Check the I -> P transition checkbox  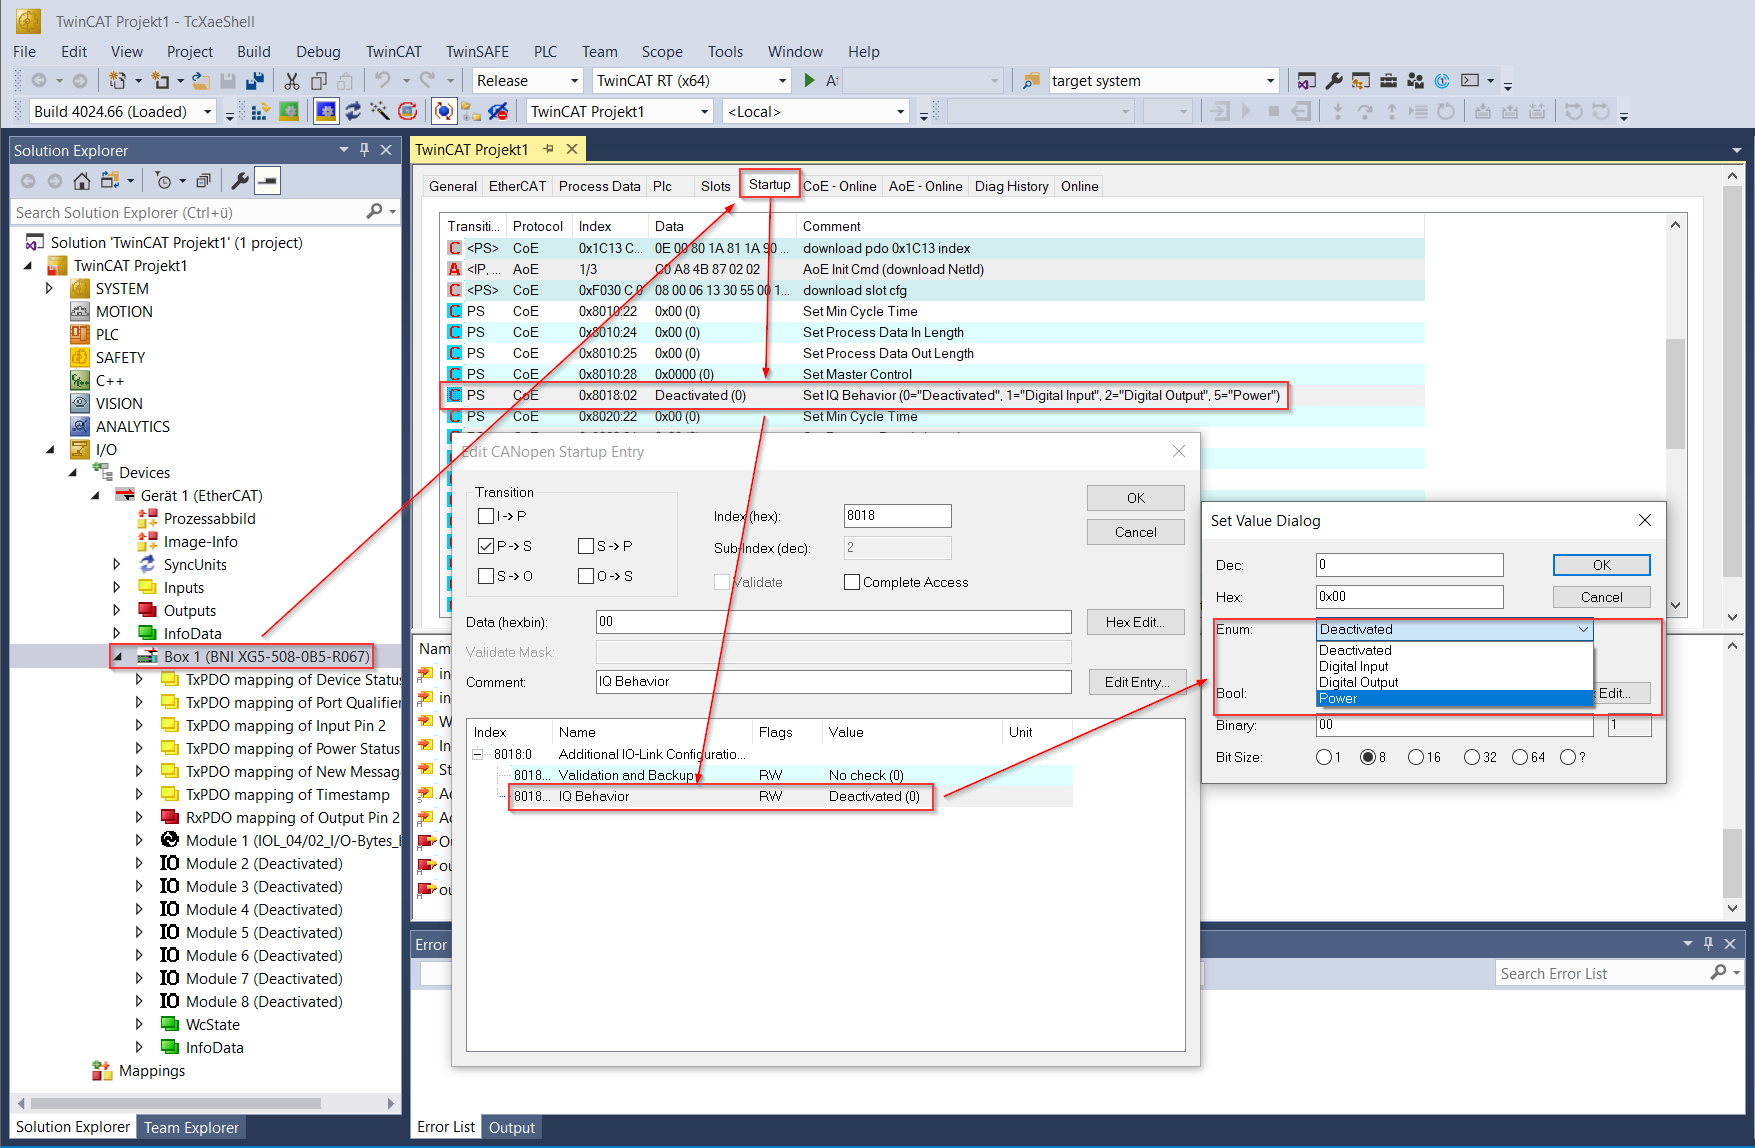click(486, 516)
